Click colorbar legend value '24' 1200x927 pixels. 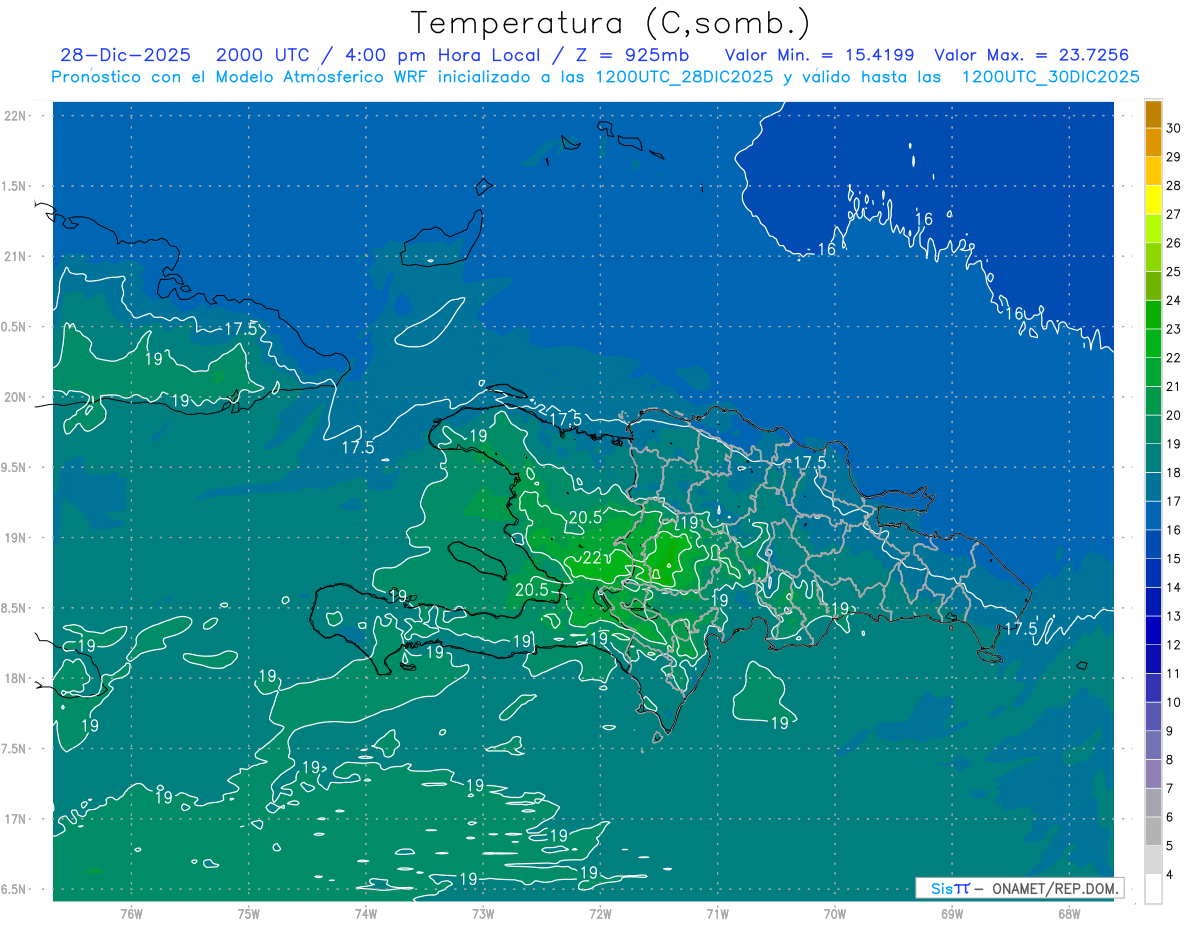pos(1174,300)
